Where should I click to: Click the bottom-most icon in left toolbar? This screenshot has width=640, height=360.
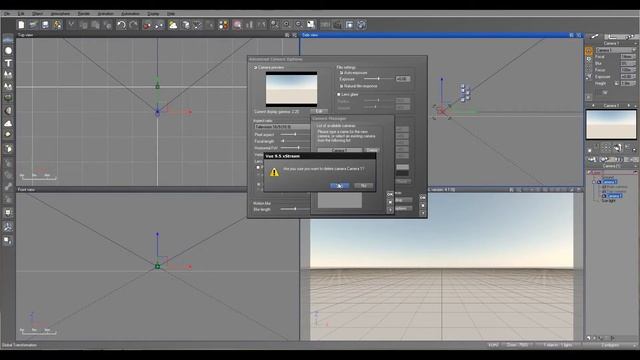pyautogui.click(x=8, y=240)
